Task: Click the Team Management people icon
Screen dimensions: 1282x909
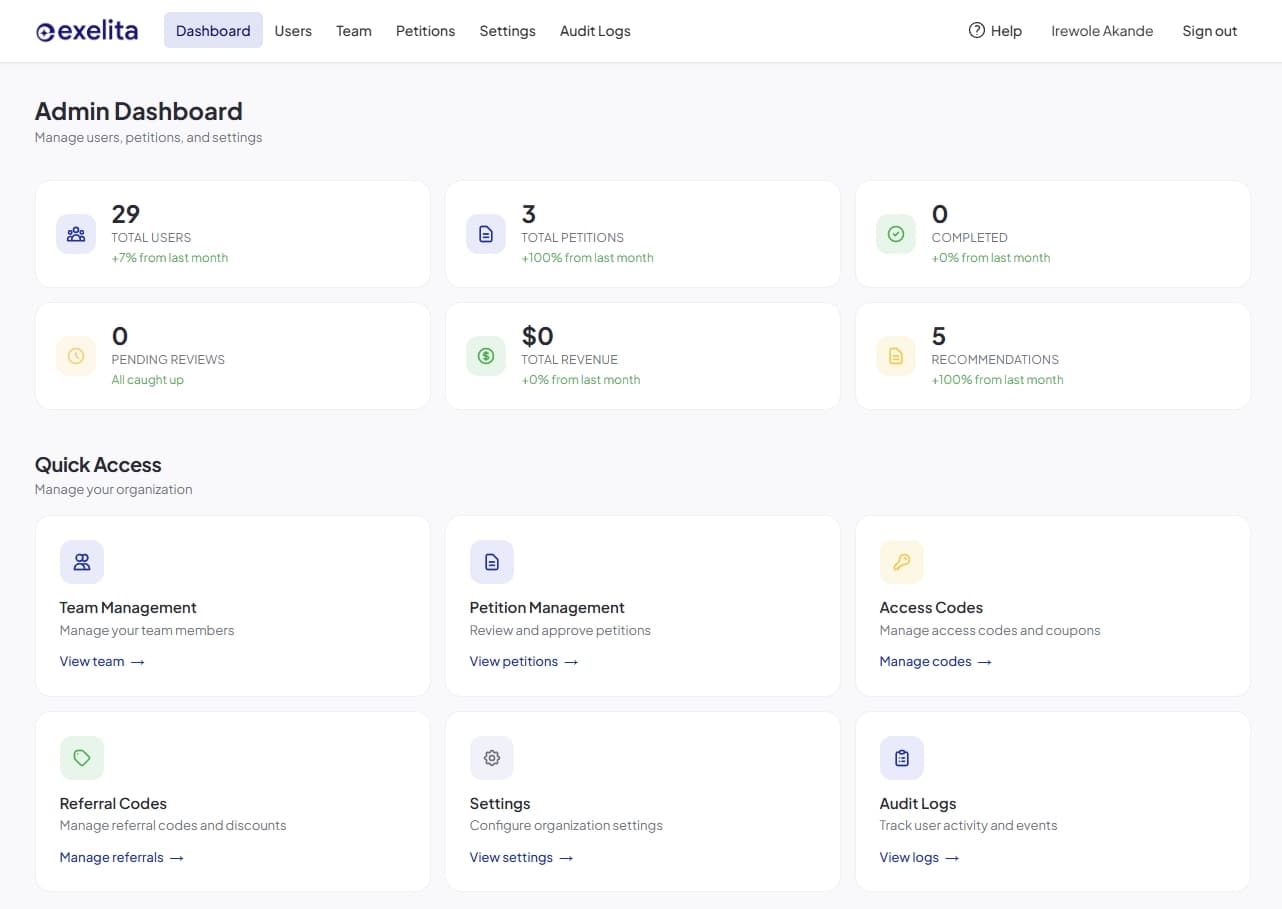Action: 82,561
